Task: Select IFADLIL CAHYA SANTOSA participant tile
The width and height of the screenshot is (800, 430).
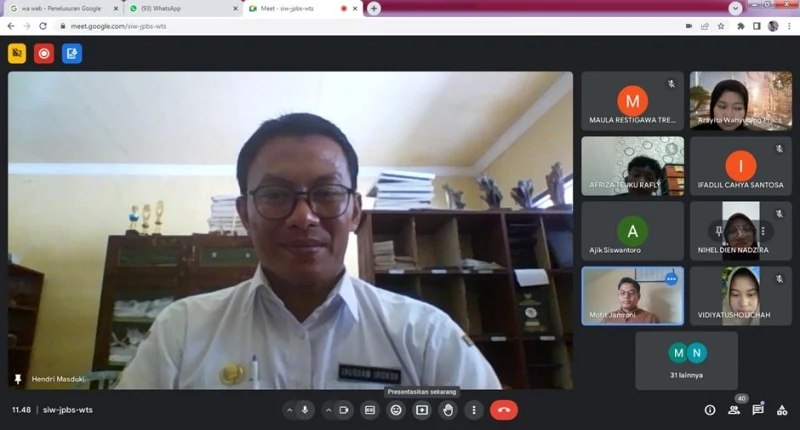Action: 741,166
